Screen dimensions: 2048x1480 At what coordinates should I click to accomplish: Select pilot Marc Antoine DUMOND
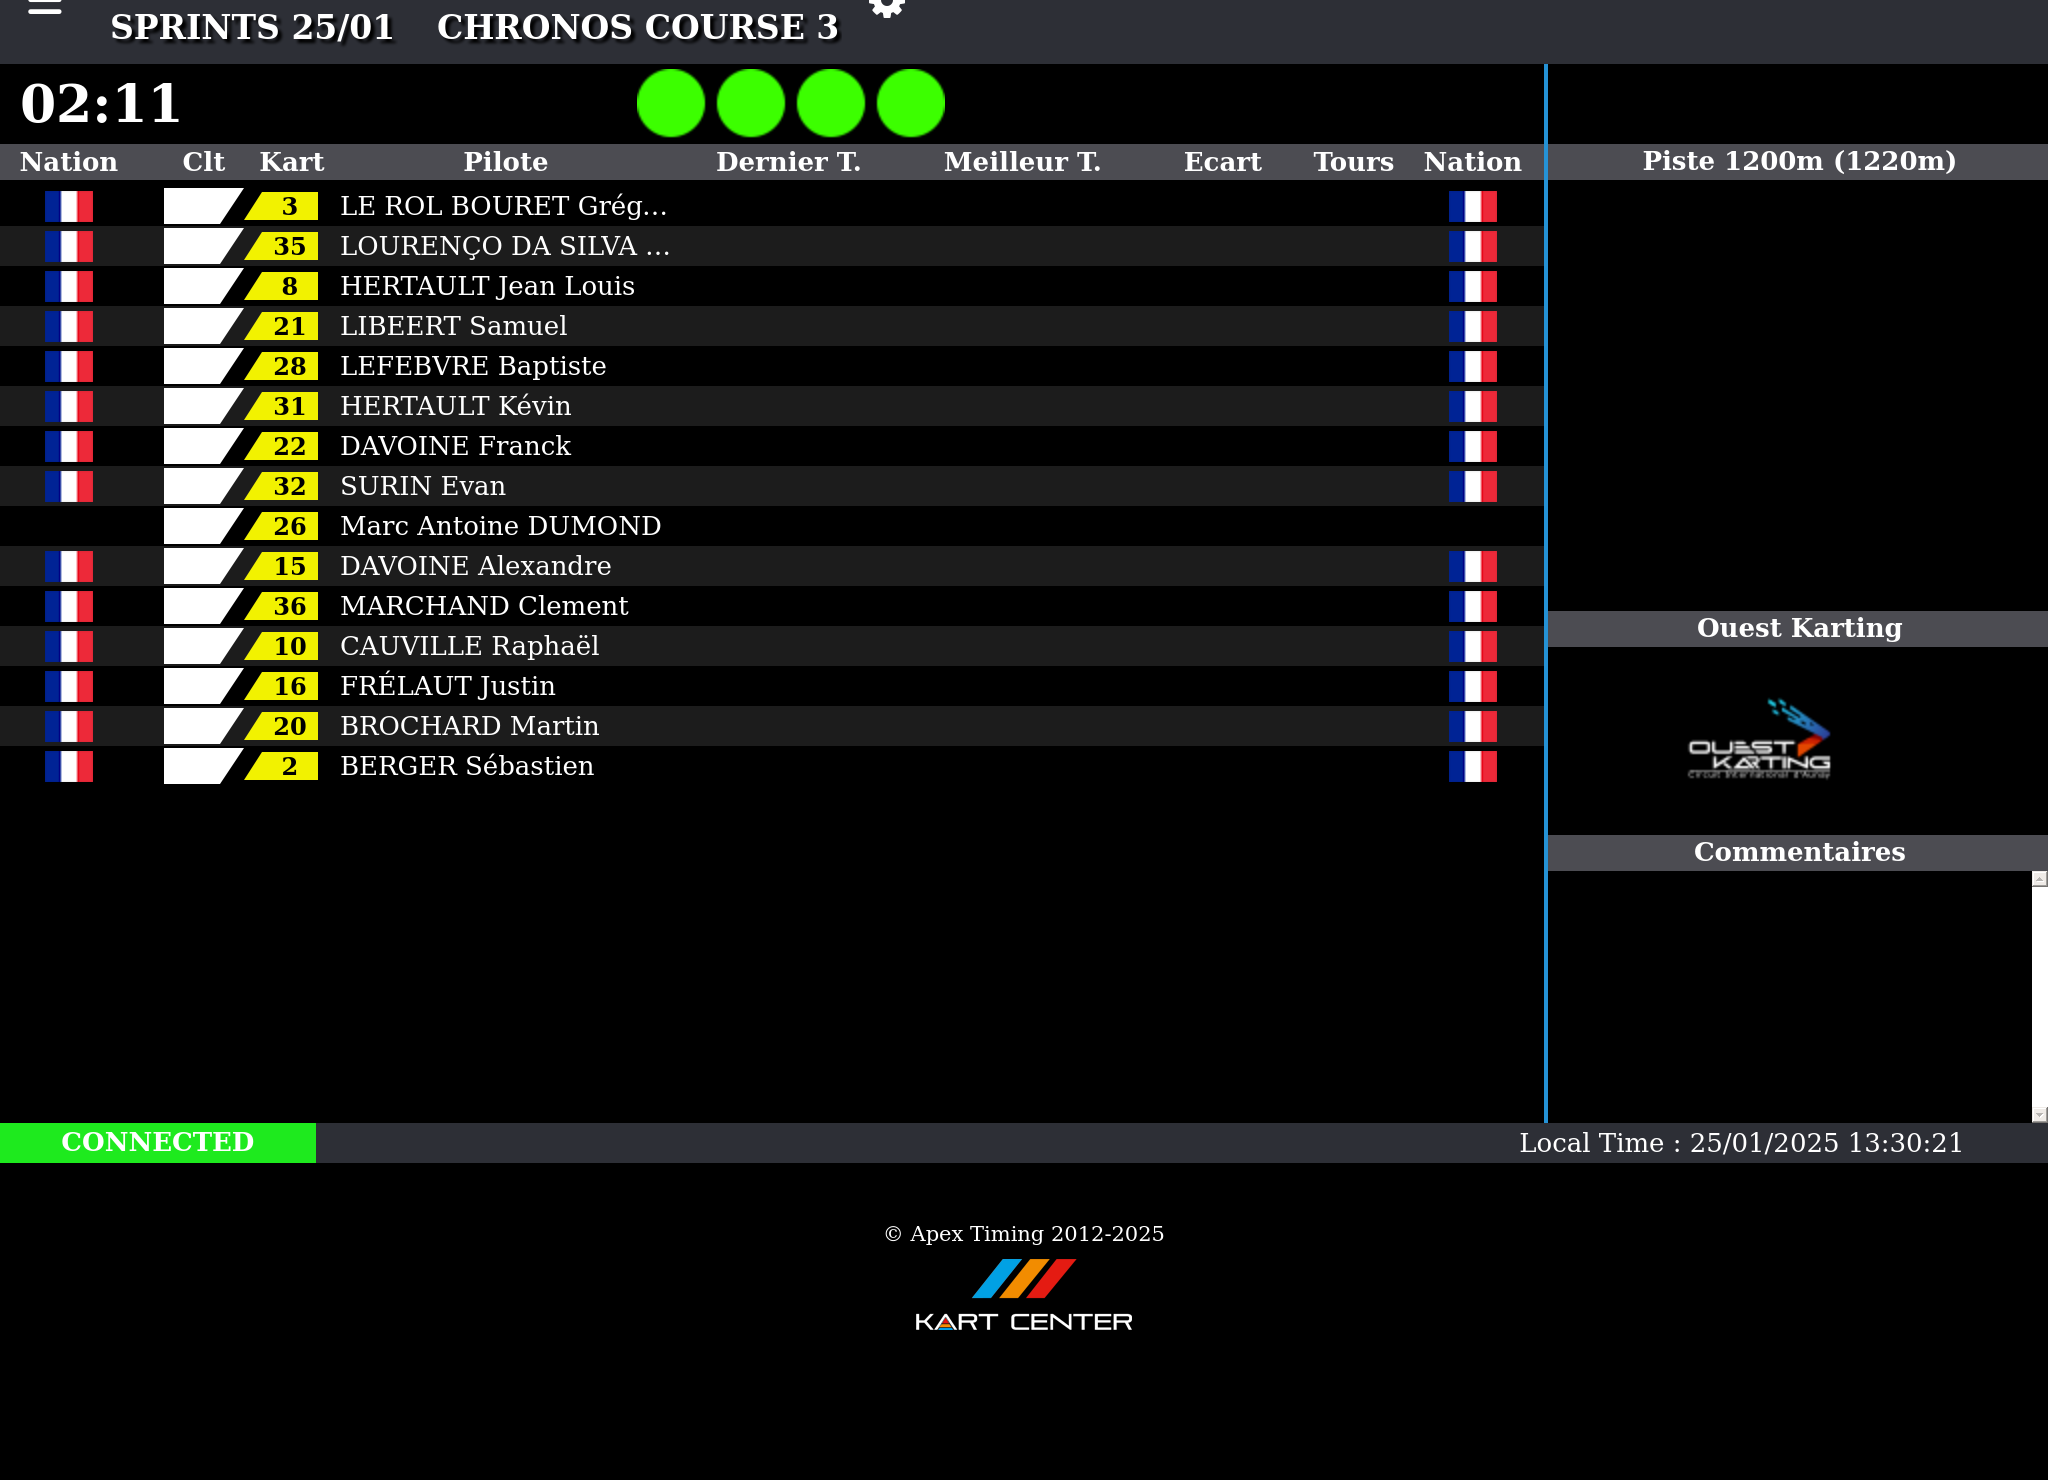[500, 526]
